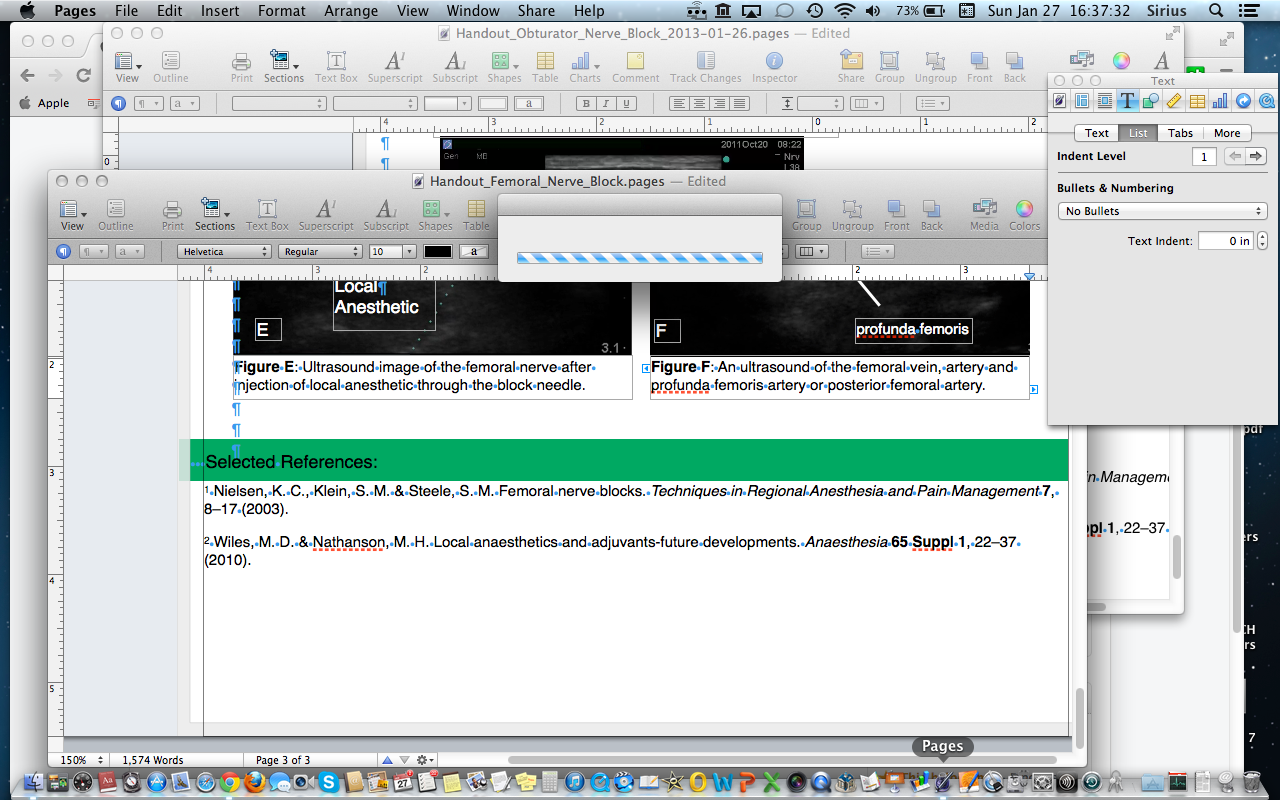Apply Superscript in Femoral Nerve Block toolbar
The width and height of the screenshot is (1280, 800).
pyautogui.click(x=326, y=213)
